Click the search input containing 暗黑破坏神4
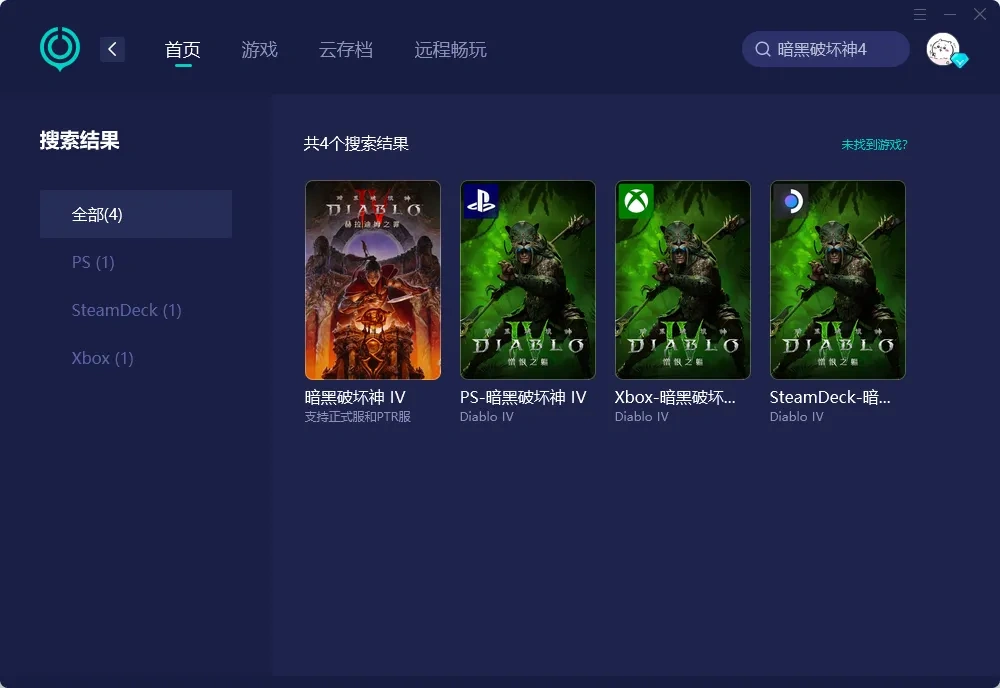The height and width of the screenshot is (688, 1000). [830, 48]
